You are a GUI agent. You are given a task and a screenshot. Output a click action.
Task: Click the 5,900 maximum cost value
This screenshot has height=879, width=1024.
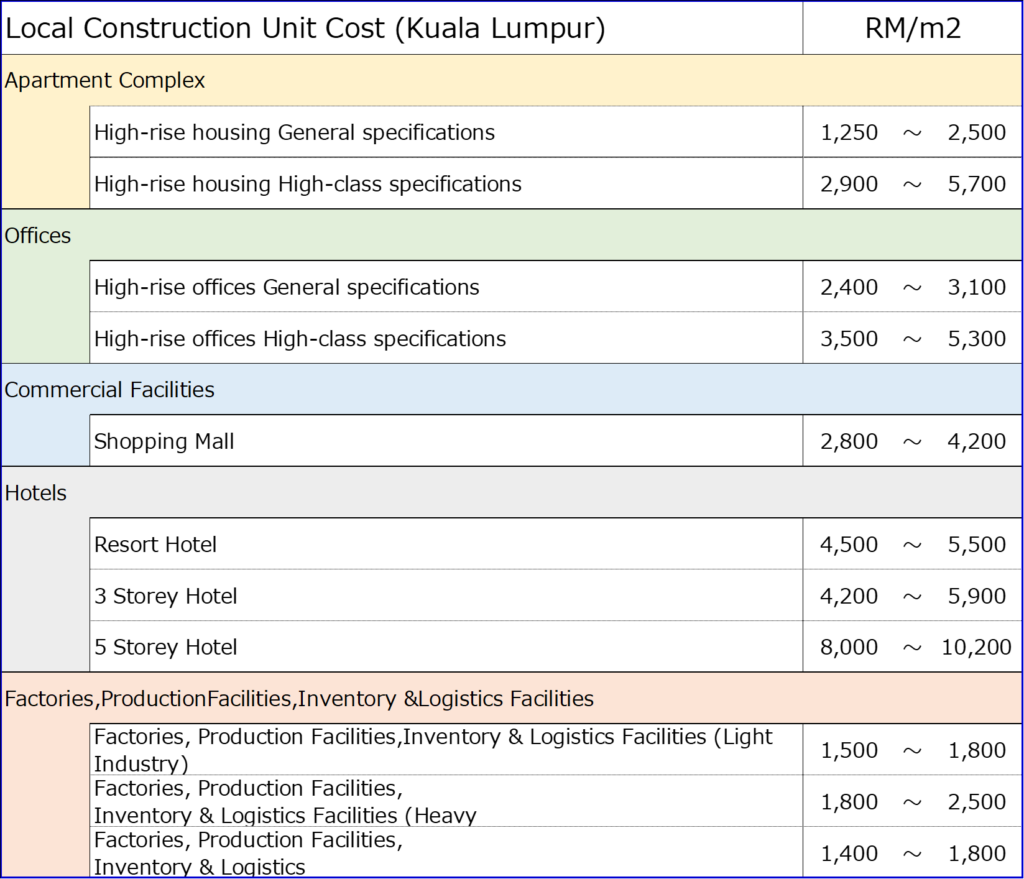point(977,596)
